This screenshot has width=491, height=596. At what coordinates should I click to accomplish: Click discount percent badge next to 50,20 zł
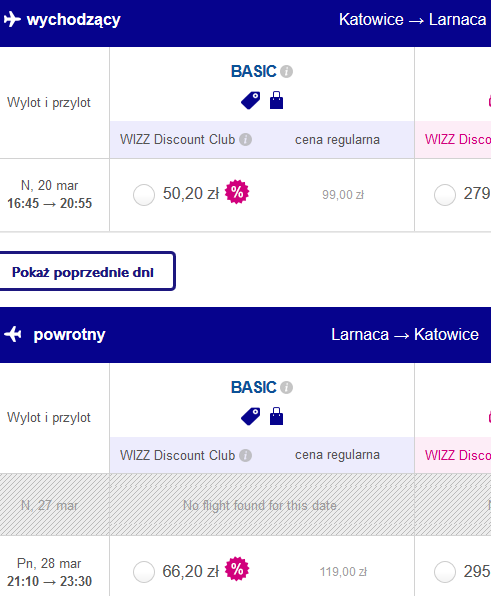[237, 192]
